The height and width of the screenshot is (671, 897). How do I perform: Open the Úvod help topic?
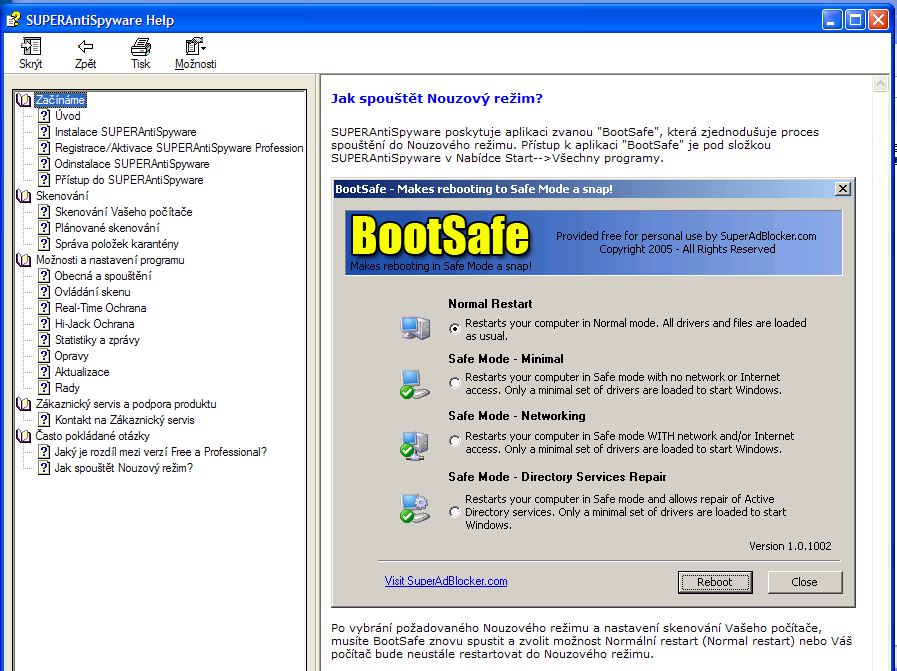[68, 116]
